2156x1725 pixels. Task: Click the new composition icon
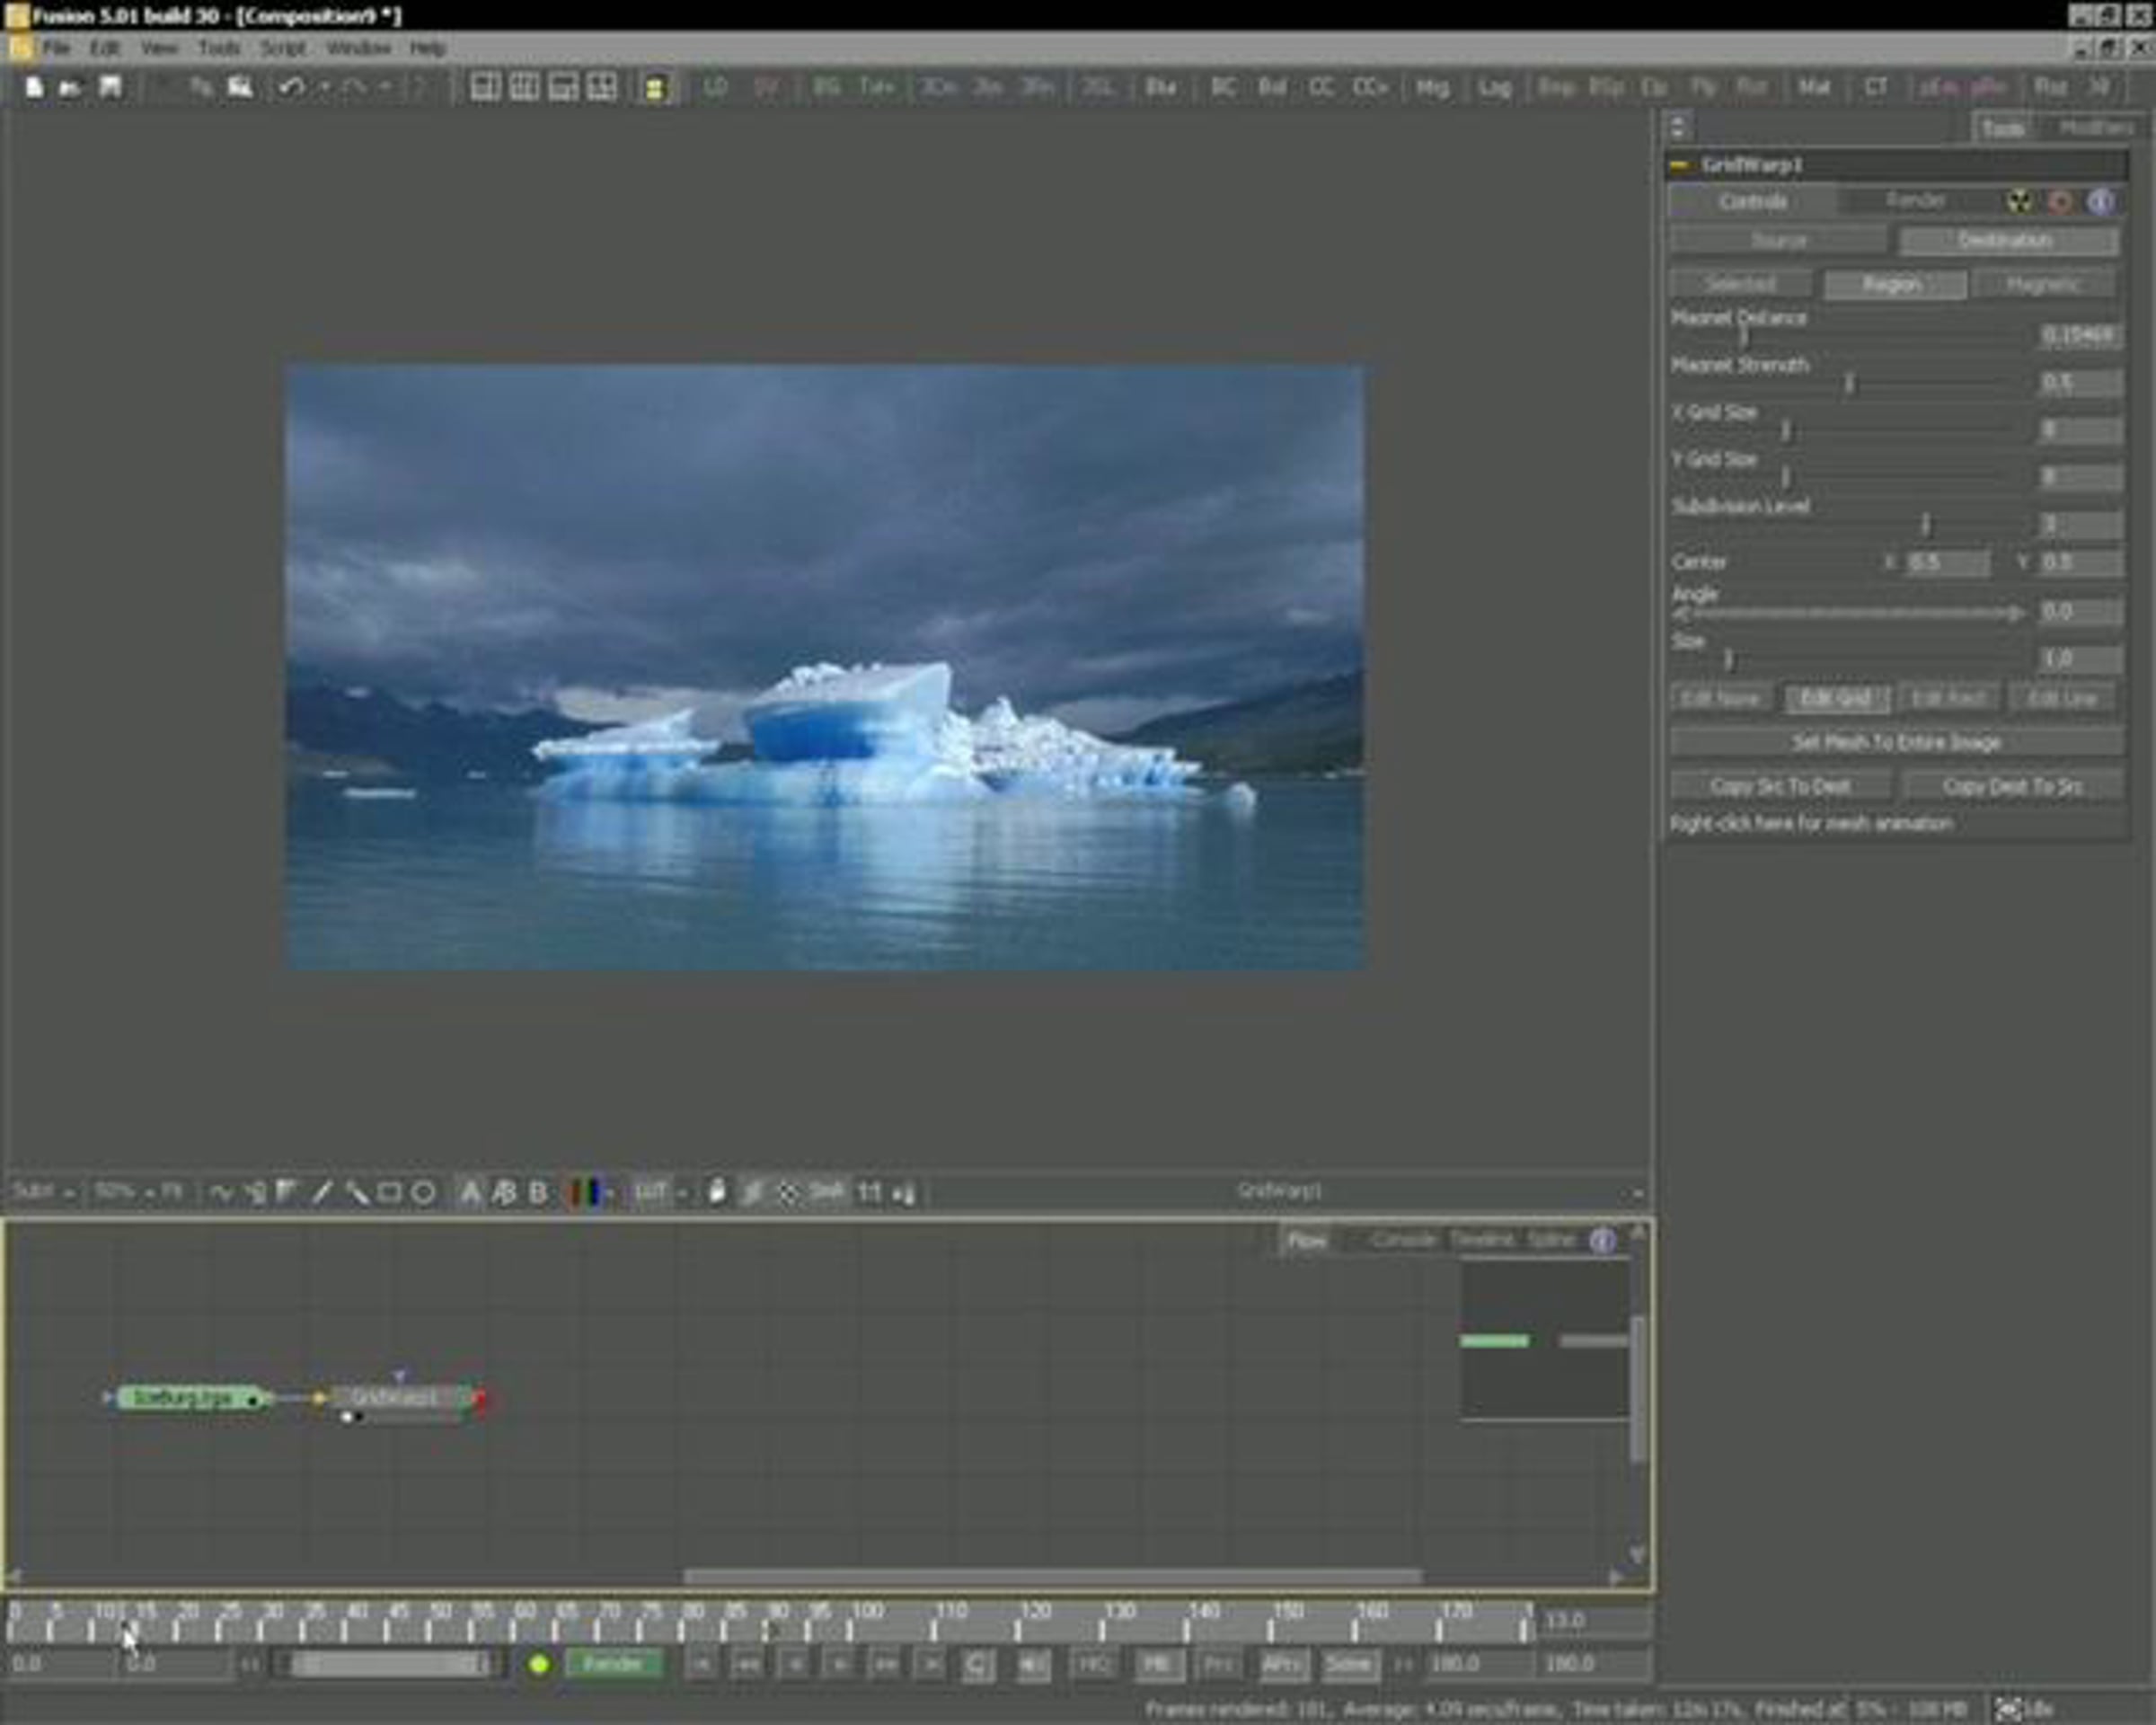(34, 88)
